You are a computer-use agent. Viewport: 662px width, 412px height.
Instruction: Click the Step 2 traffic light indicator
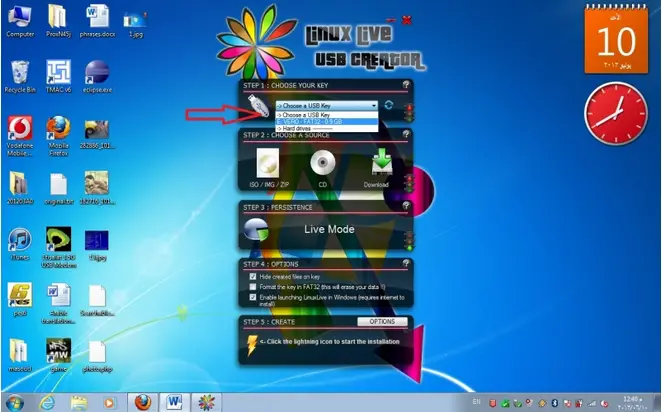pyautogui.click(x=409, y=183)
